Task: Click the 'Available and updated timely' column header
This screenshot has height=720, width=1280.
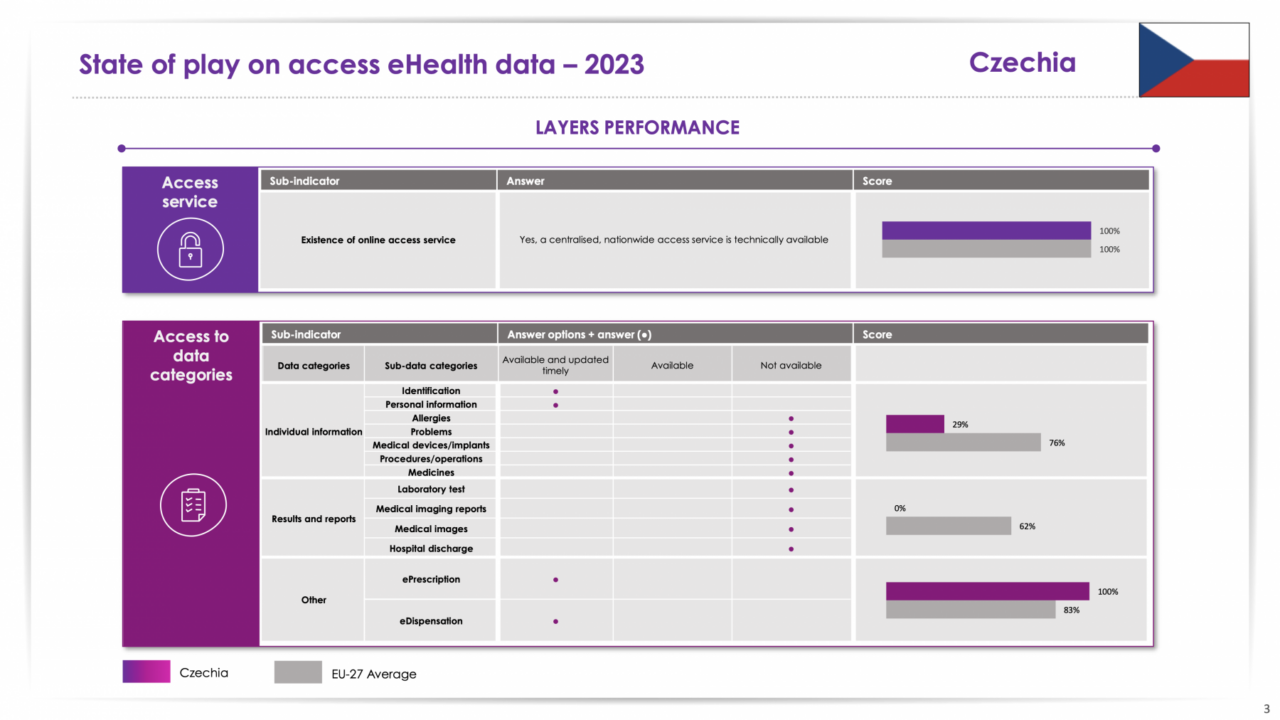Action: tap(555, 365)
